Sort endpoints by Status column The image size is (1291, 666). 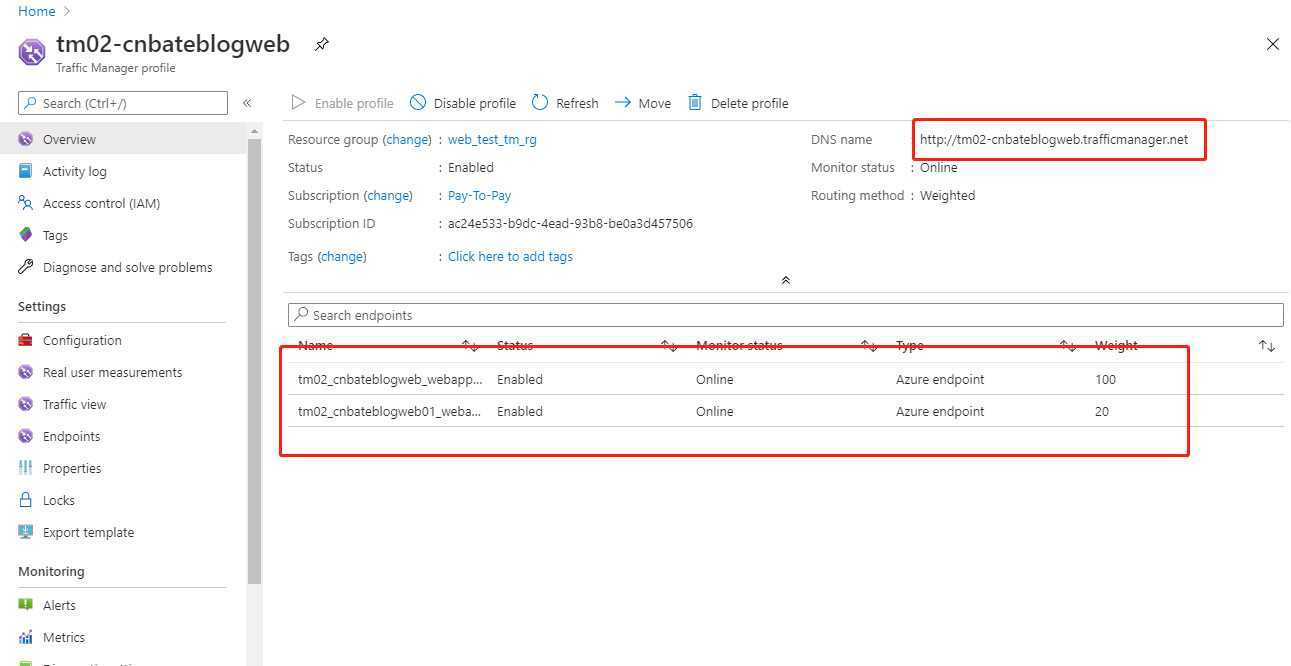pos(670,346)
